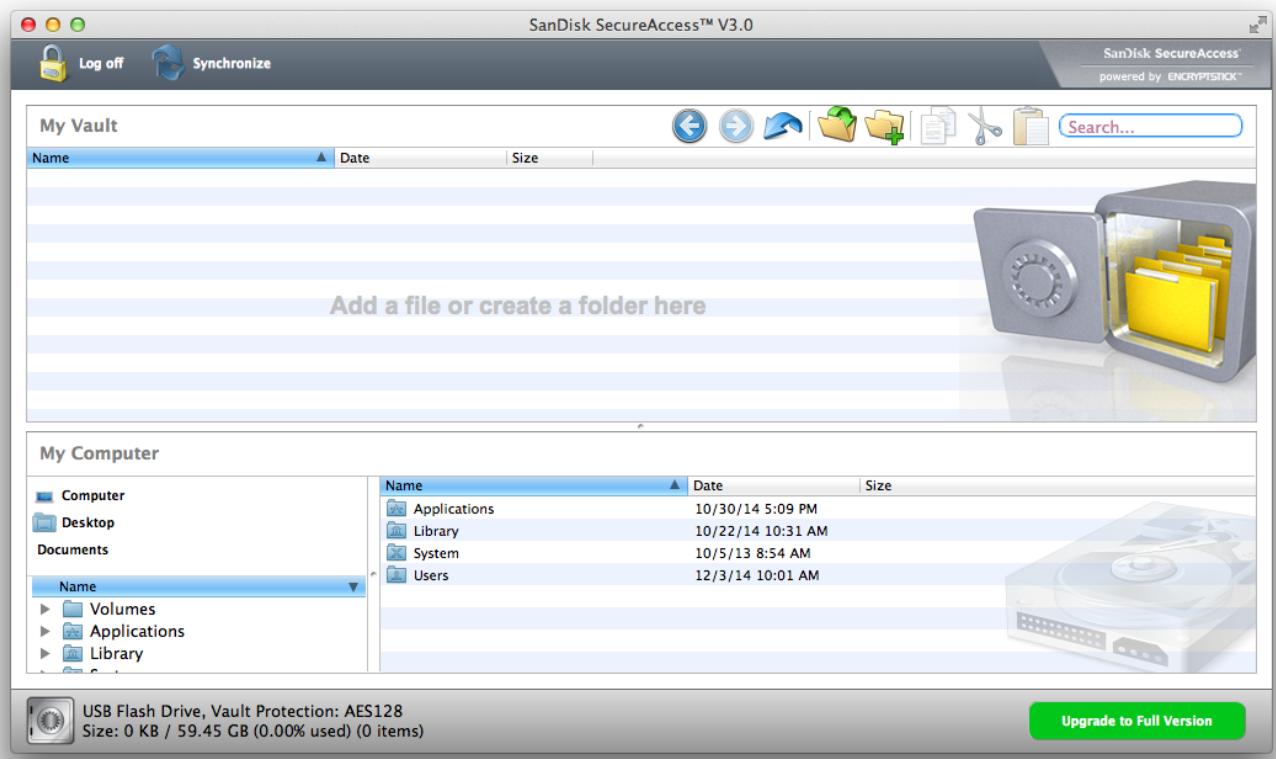
Task: Click Applications folder icon in file list
Action: pyautogui.click(x=396, y=509)
